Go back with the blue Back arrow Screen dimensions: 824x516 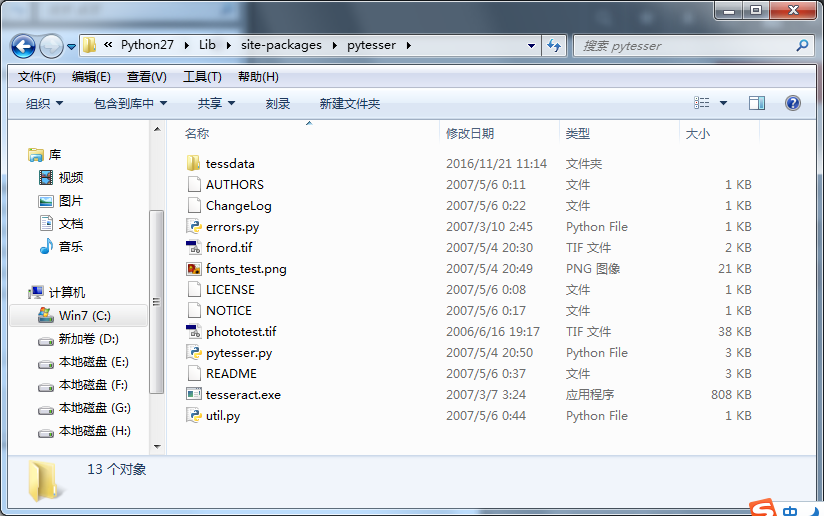[23, 46]
